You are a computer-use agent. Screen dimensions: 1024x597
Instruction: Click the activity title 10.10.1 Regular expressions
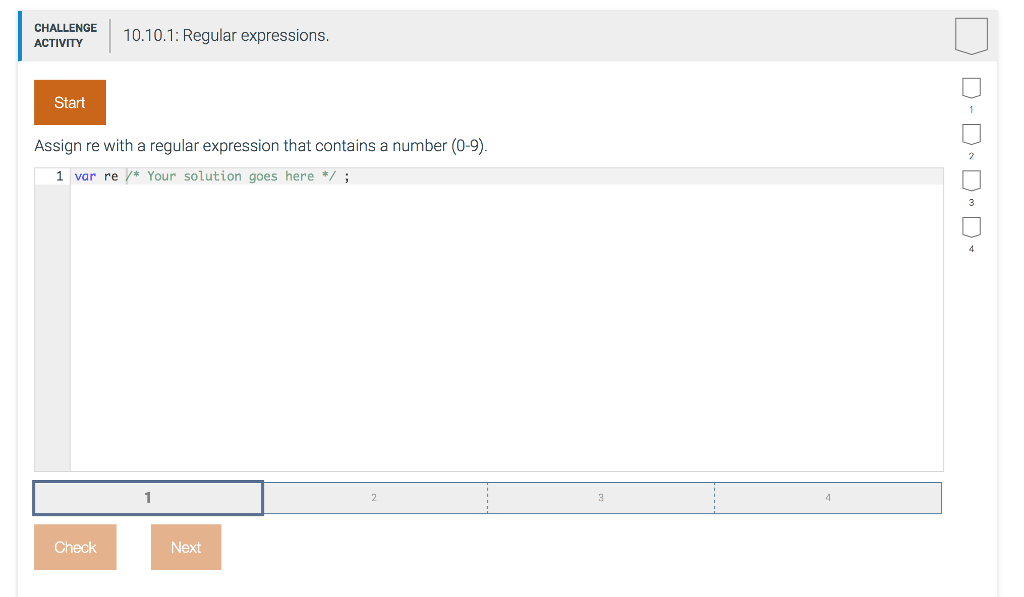225,35
